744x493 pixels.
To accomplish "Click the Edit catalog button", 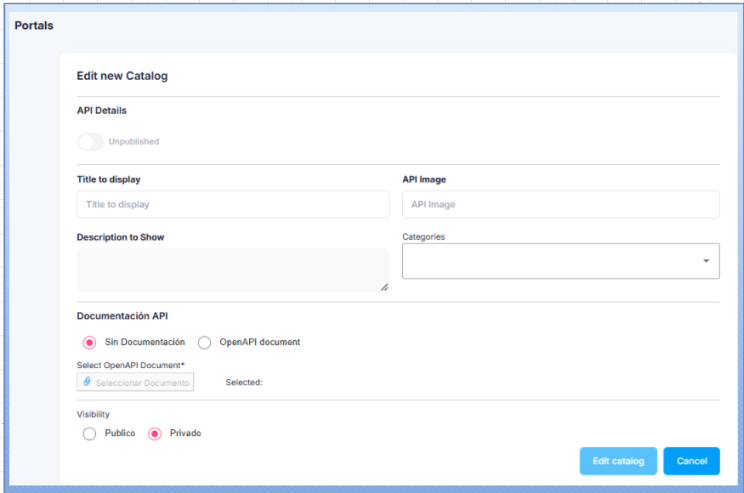I will [618, 461].
